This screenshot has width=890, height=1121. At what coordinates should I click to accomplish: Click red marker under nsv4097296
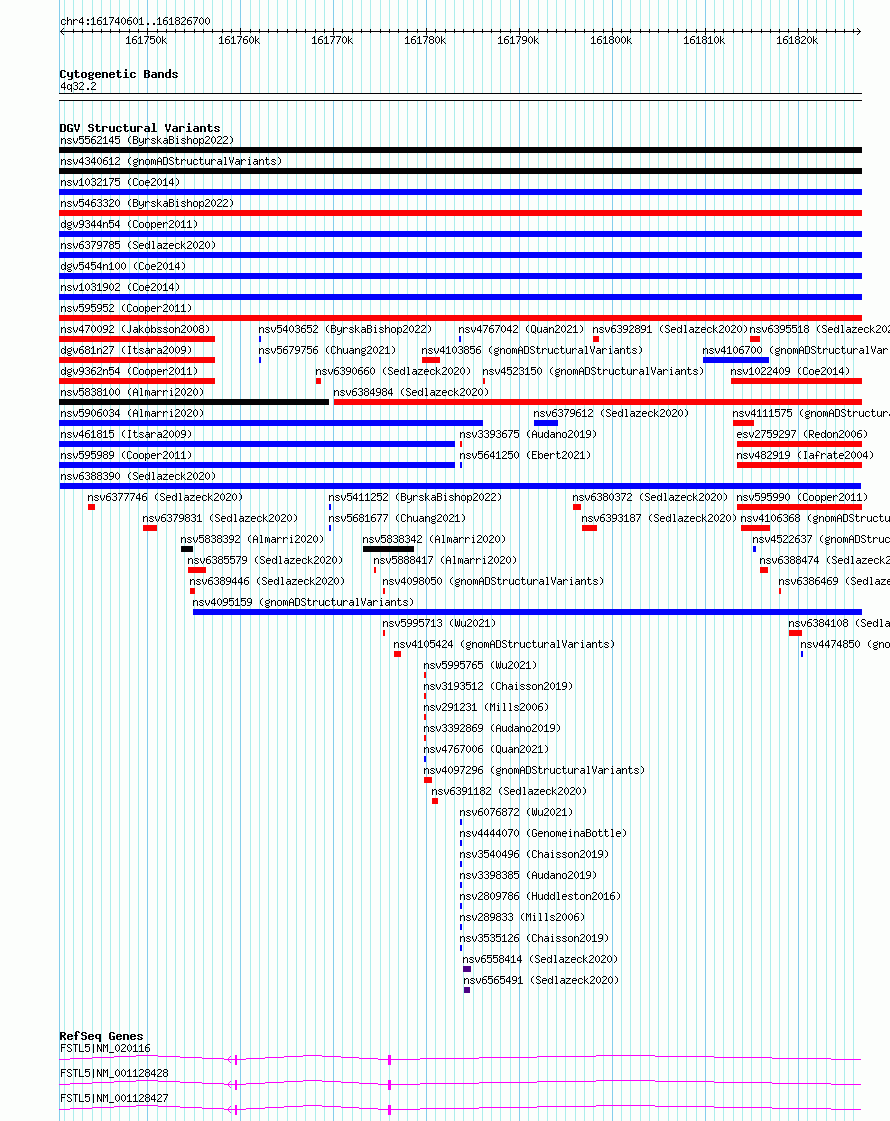tap(428, 780)
